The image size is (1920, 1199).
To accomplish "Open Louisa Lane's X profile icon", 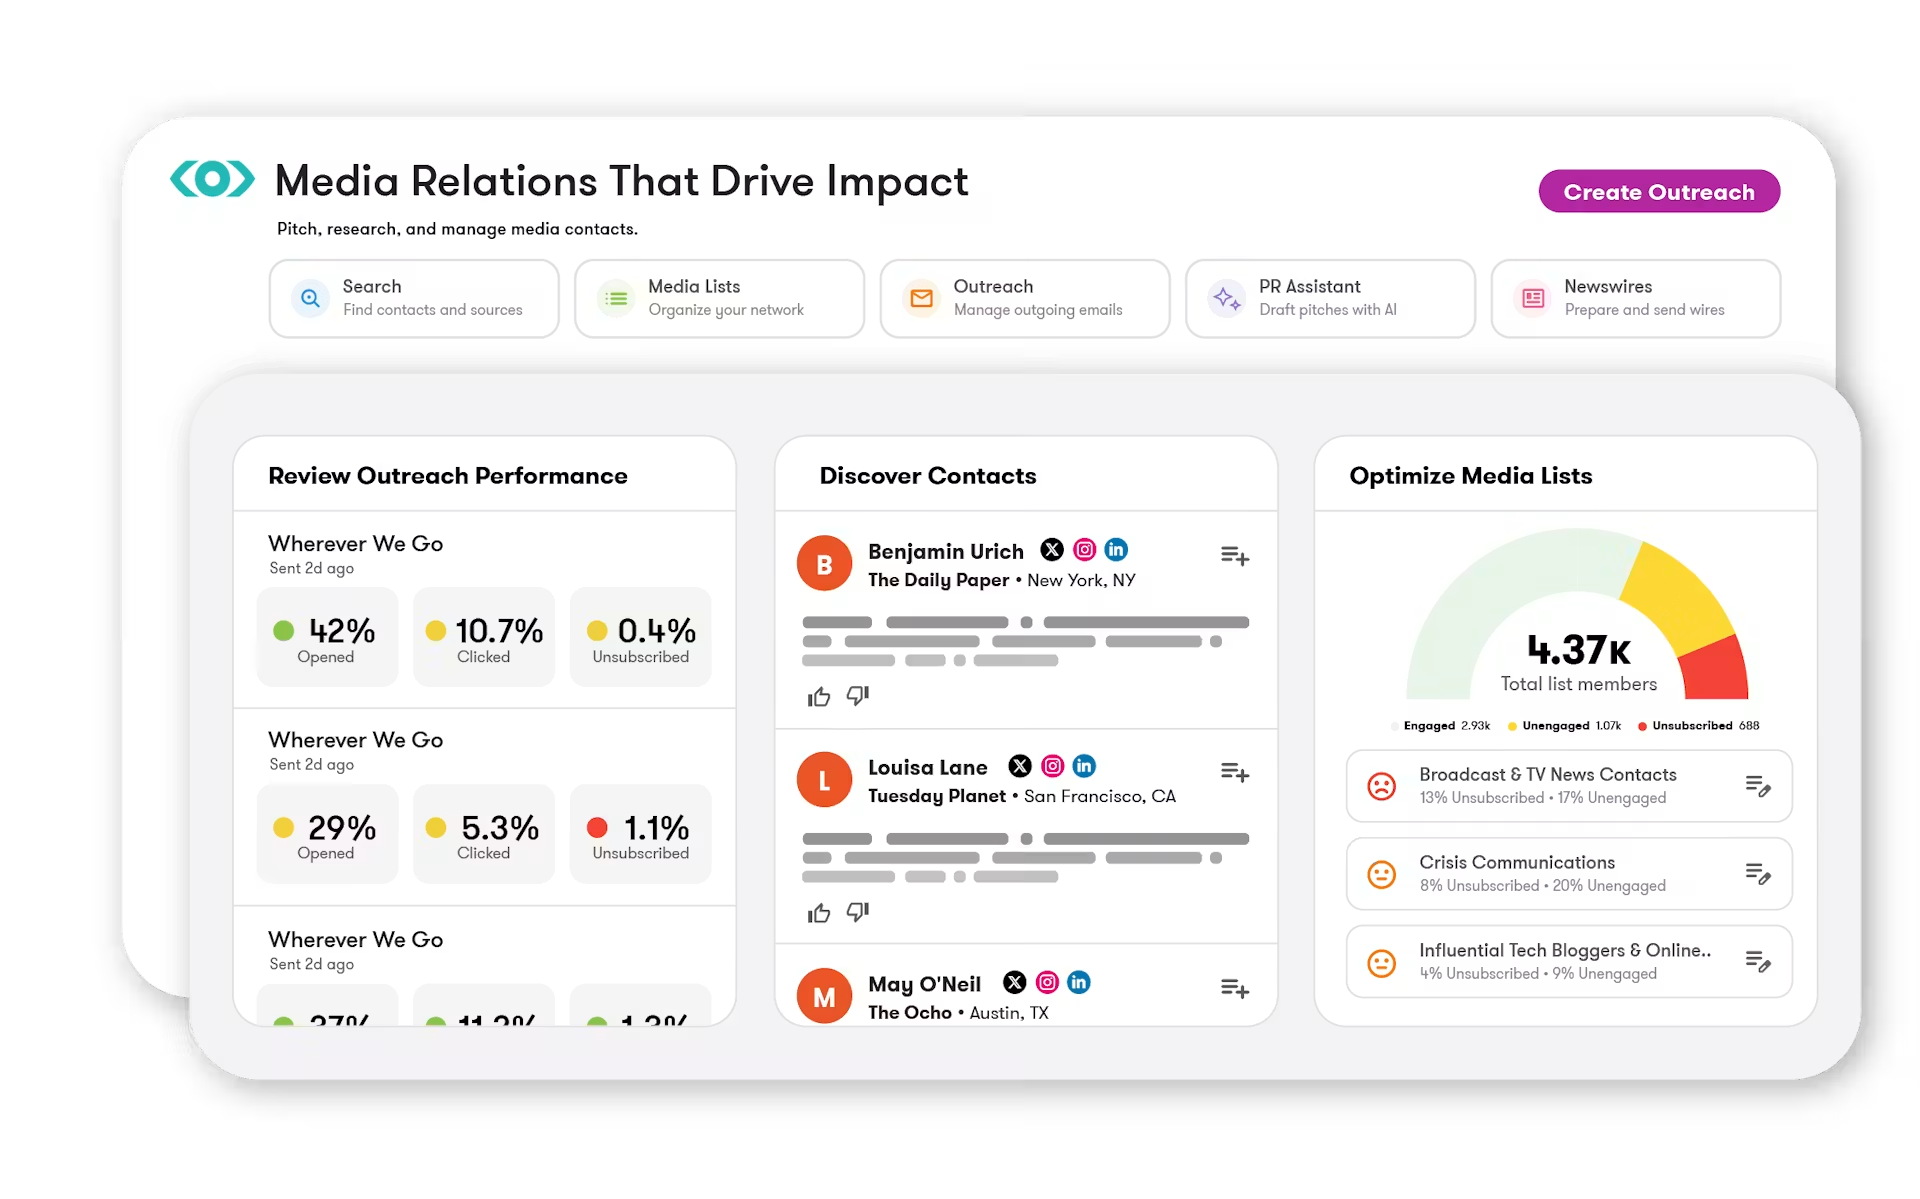I will click(x=1020, y=766).
